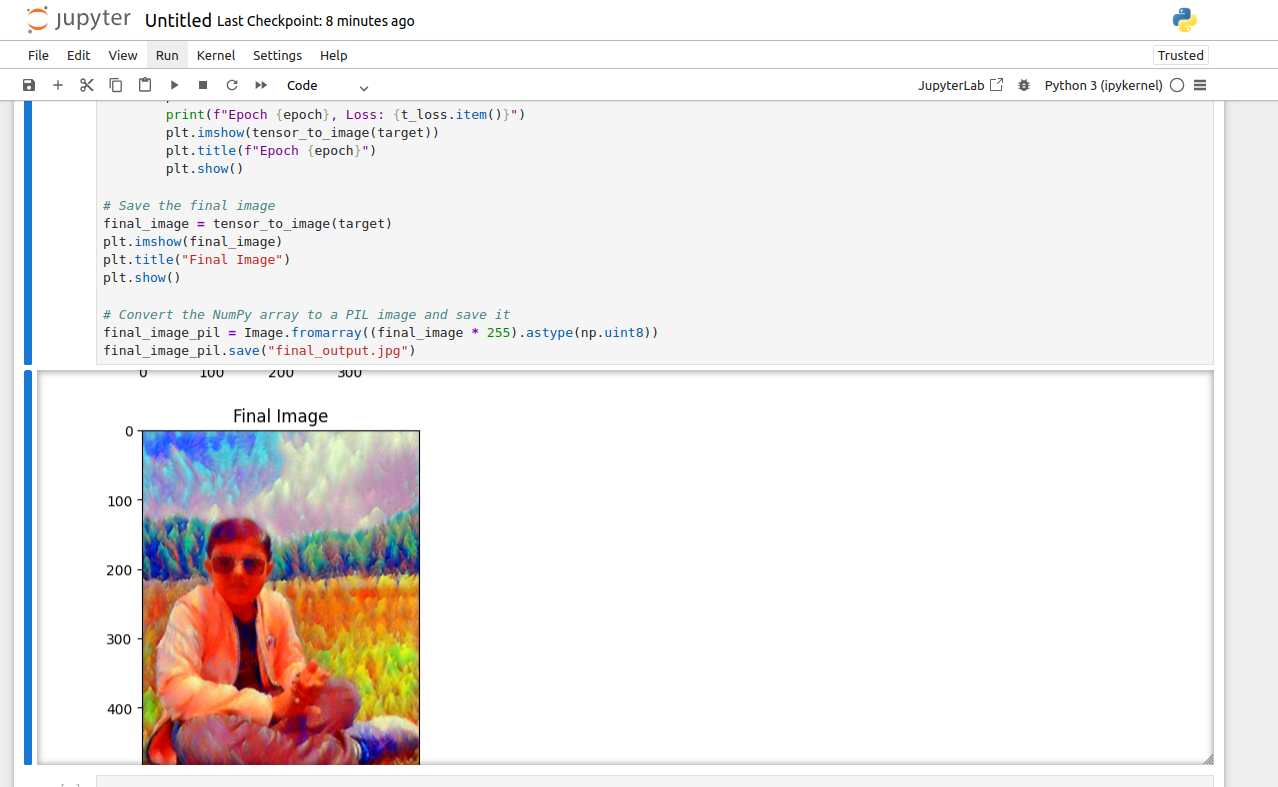Save the notebook with the floppy icon

point(29,86)
